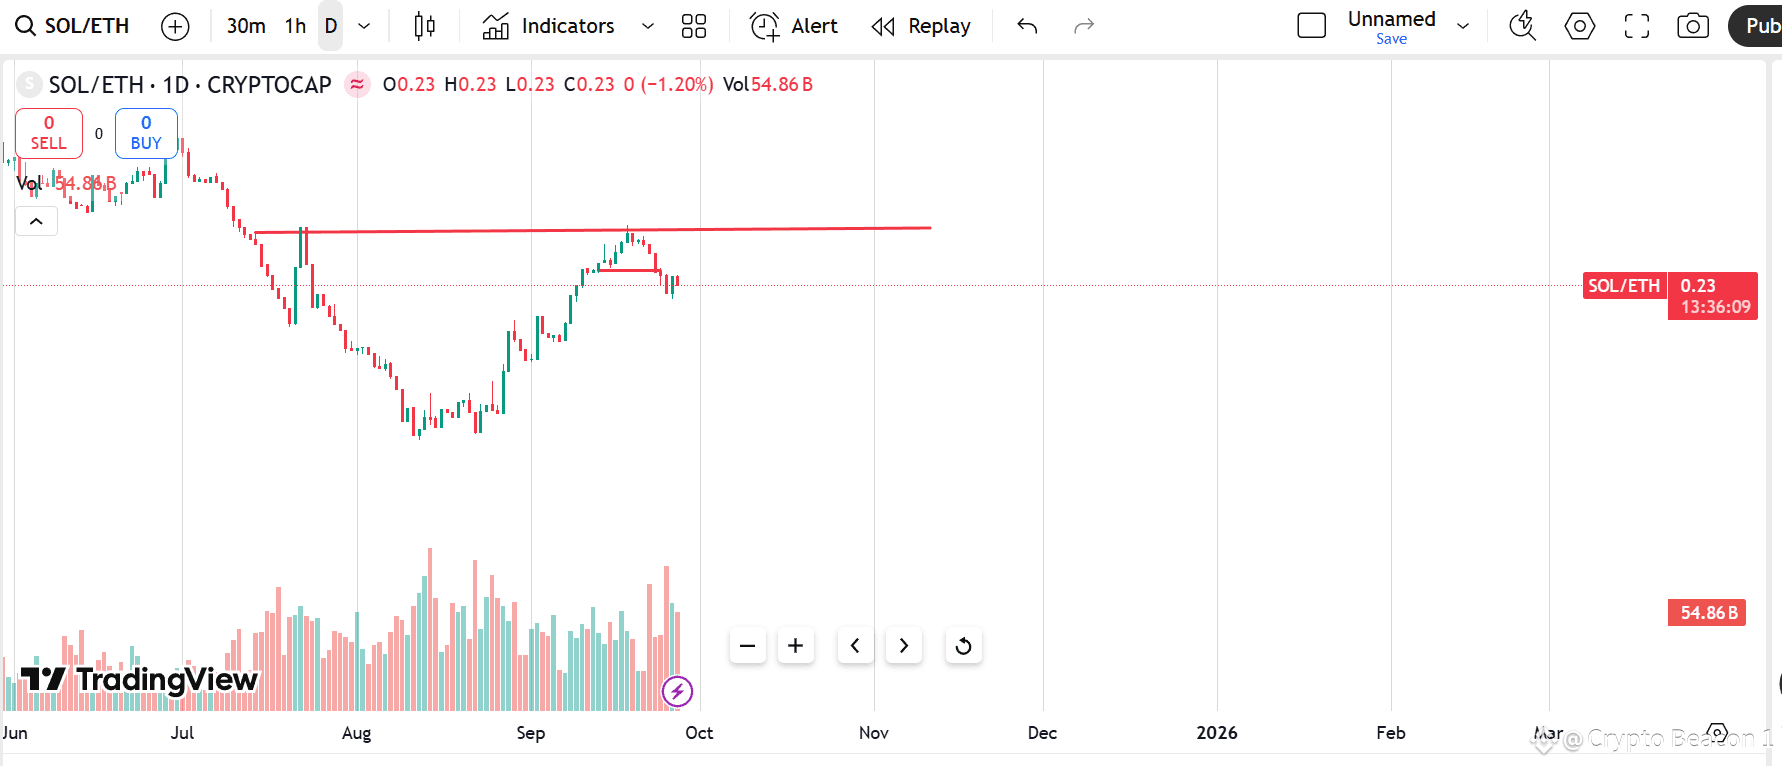
Task: Open the SOL/ETH symbol search
Action: (x=73, y=26)
